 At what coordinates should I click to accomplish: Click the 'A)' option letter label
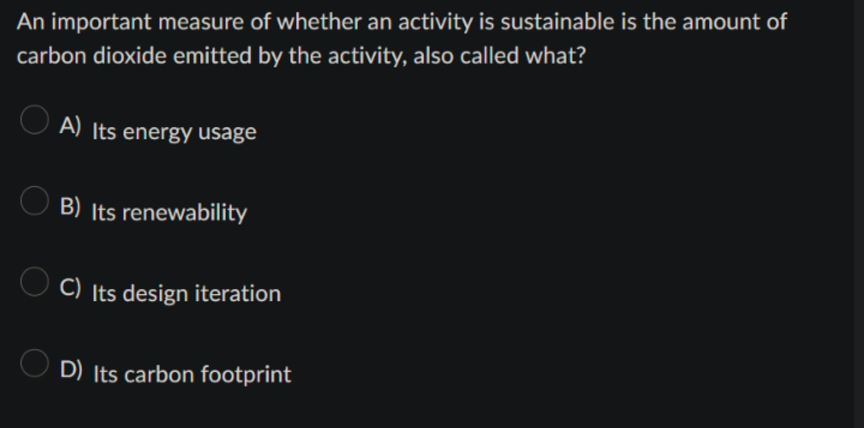pyautogui.click(x=70, y=126)
